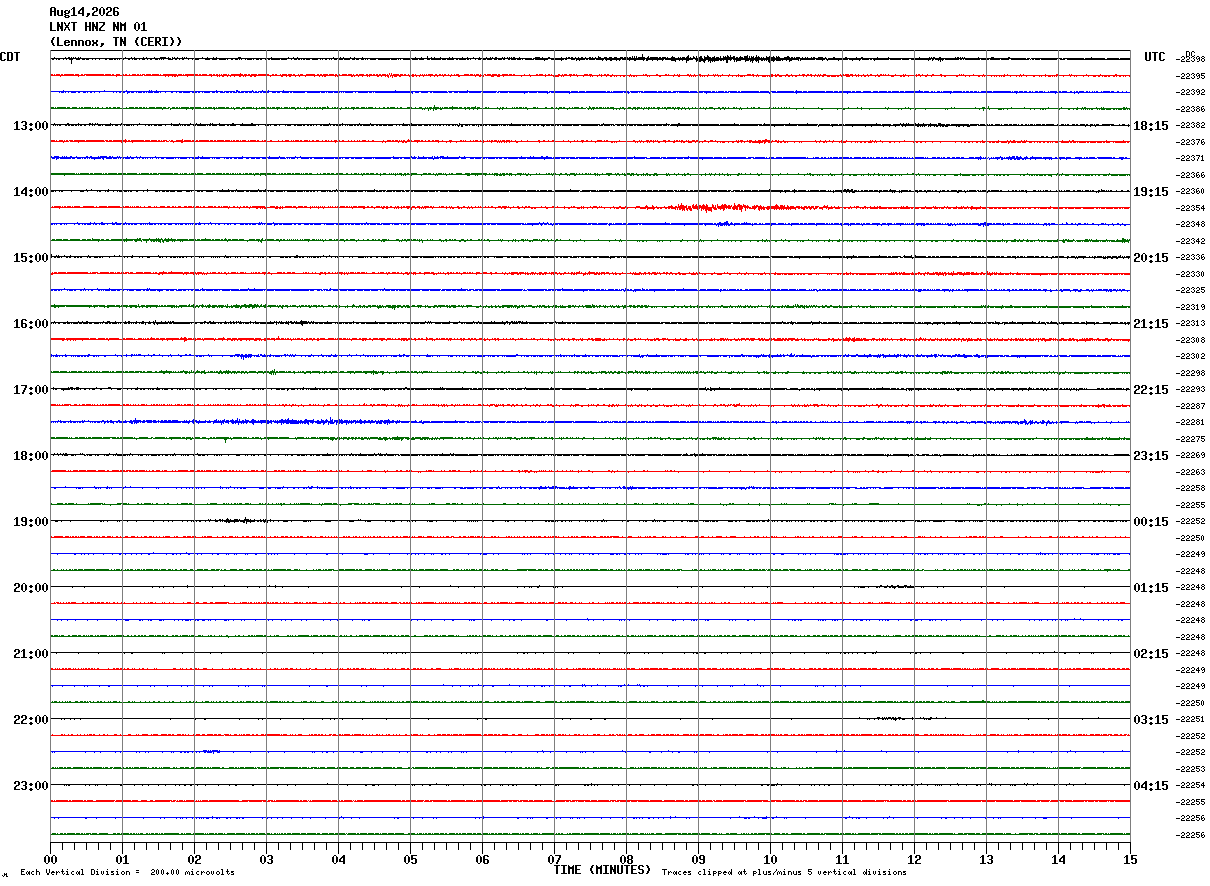
Task: Click the Each Vertical Division scale note
Action: pyautogui.click(x=128, y=873)
